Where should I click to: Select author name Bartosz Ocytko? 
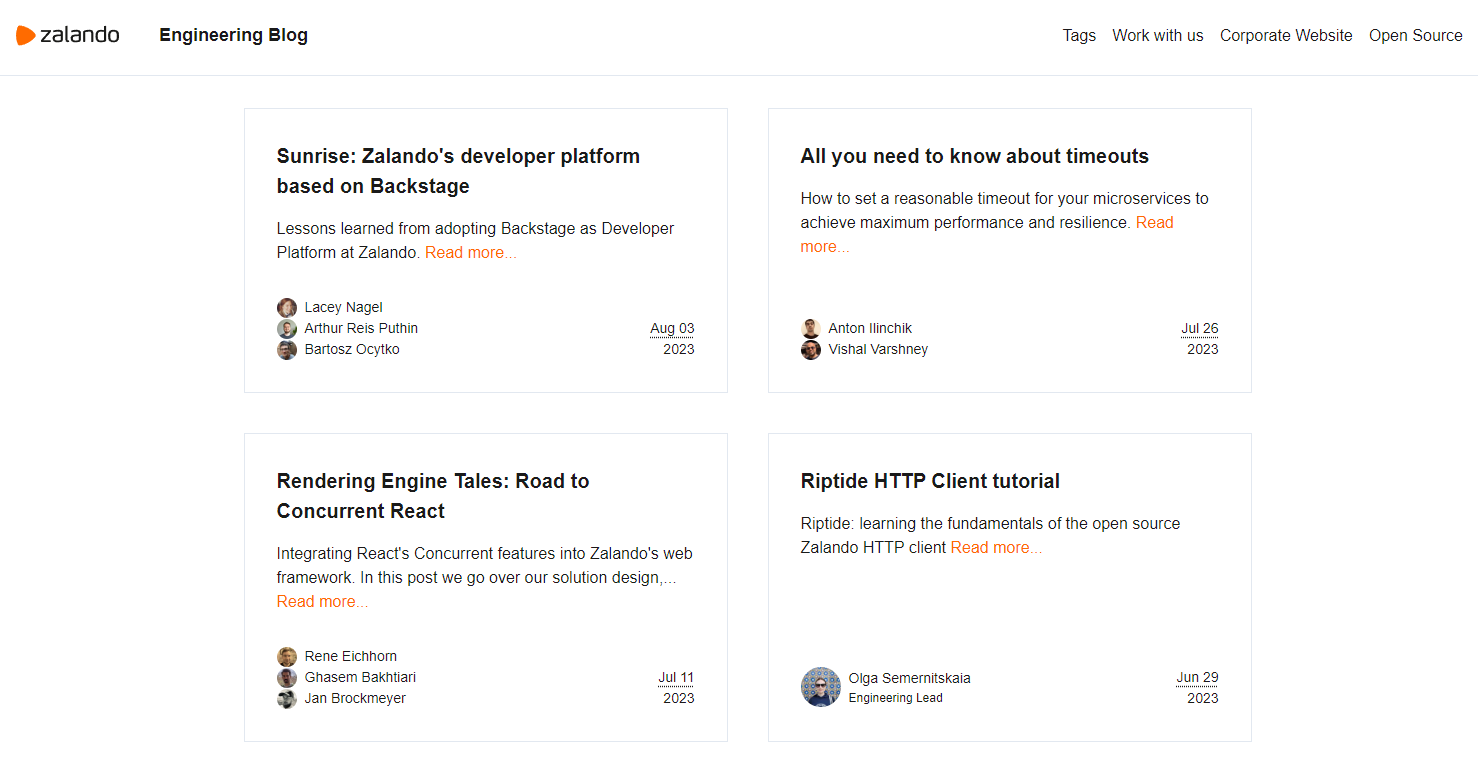(x=352, y=349)
